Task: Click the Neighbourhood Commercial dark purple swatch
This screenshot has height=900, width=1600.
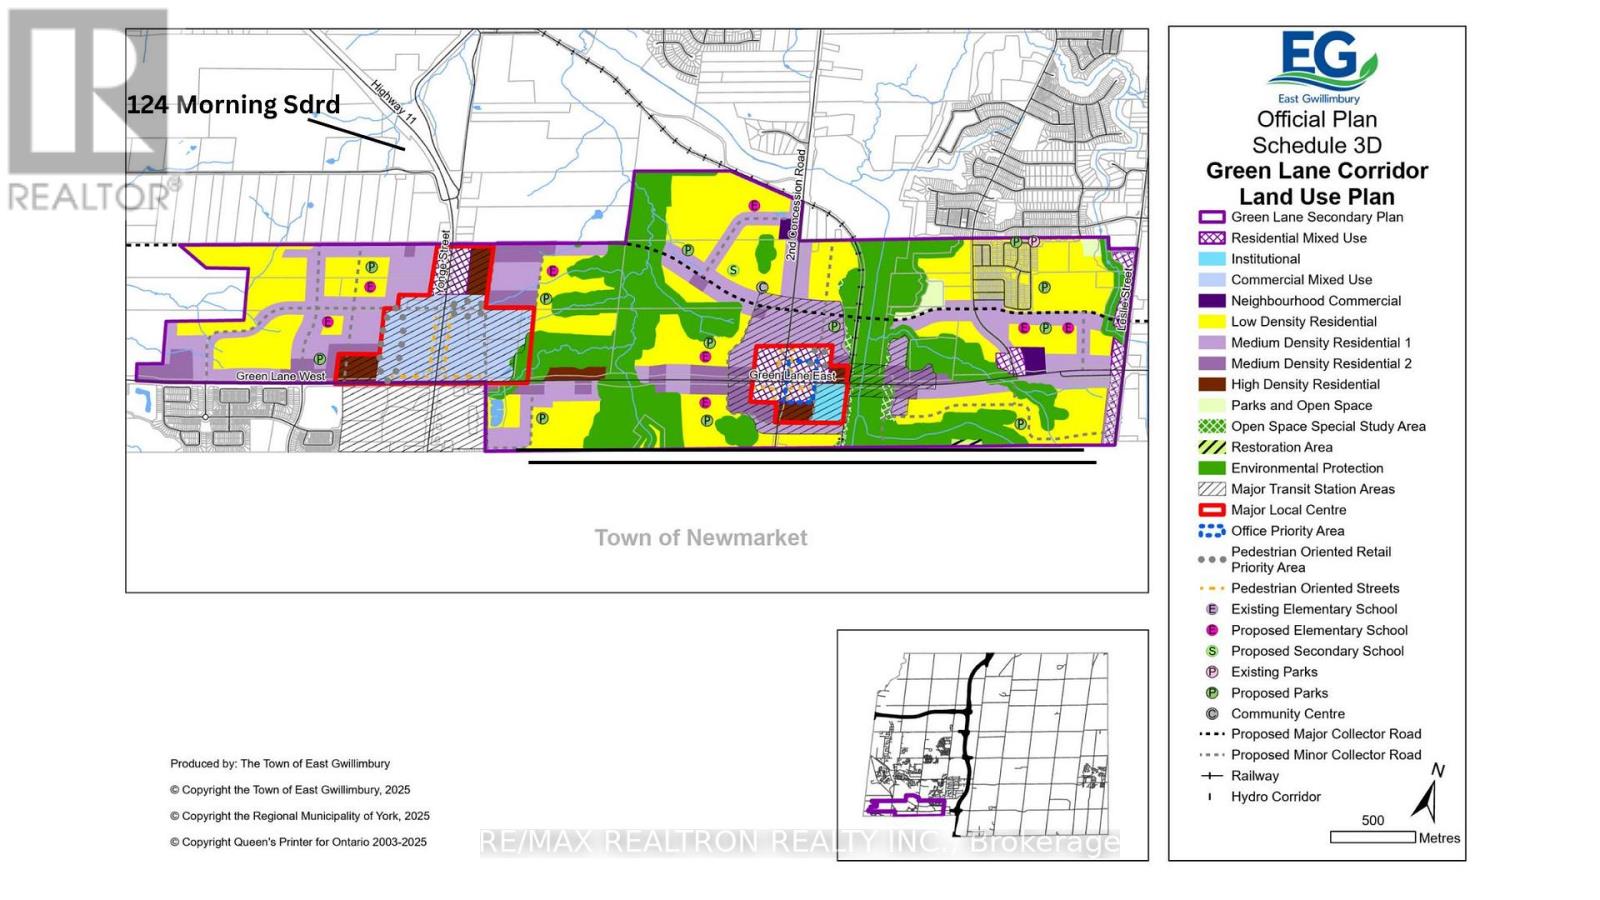Action: (1212, 301)
